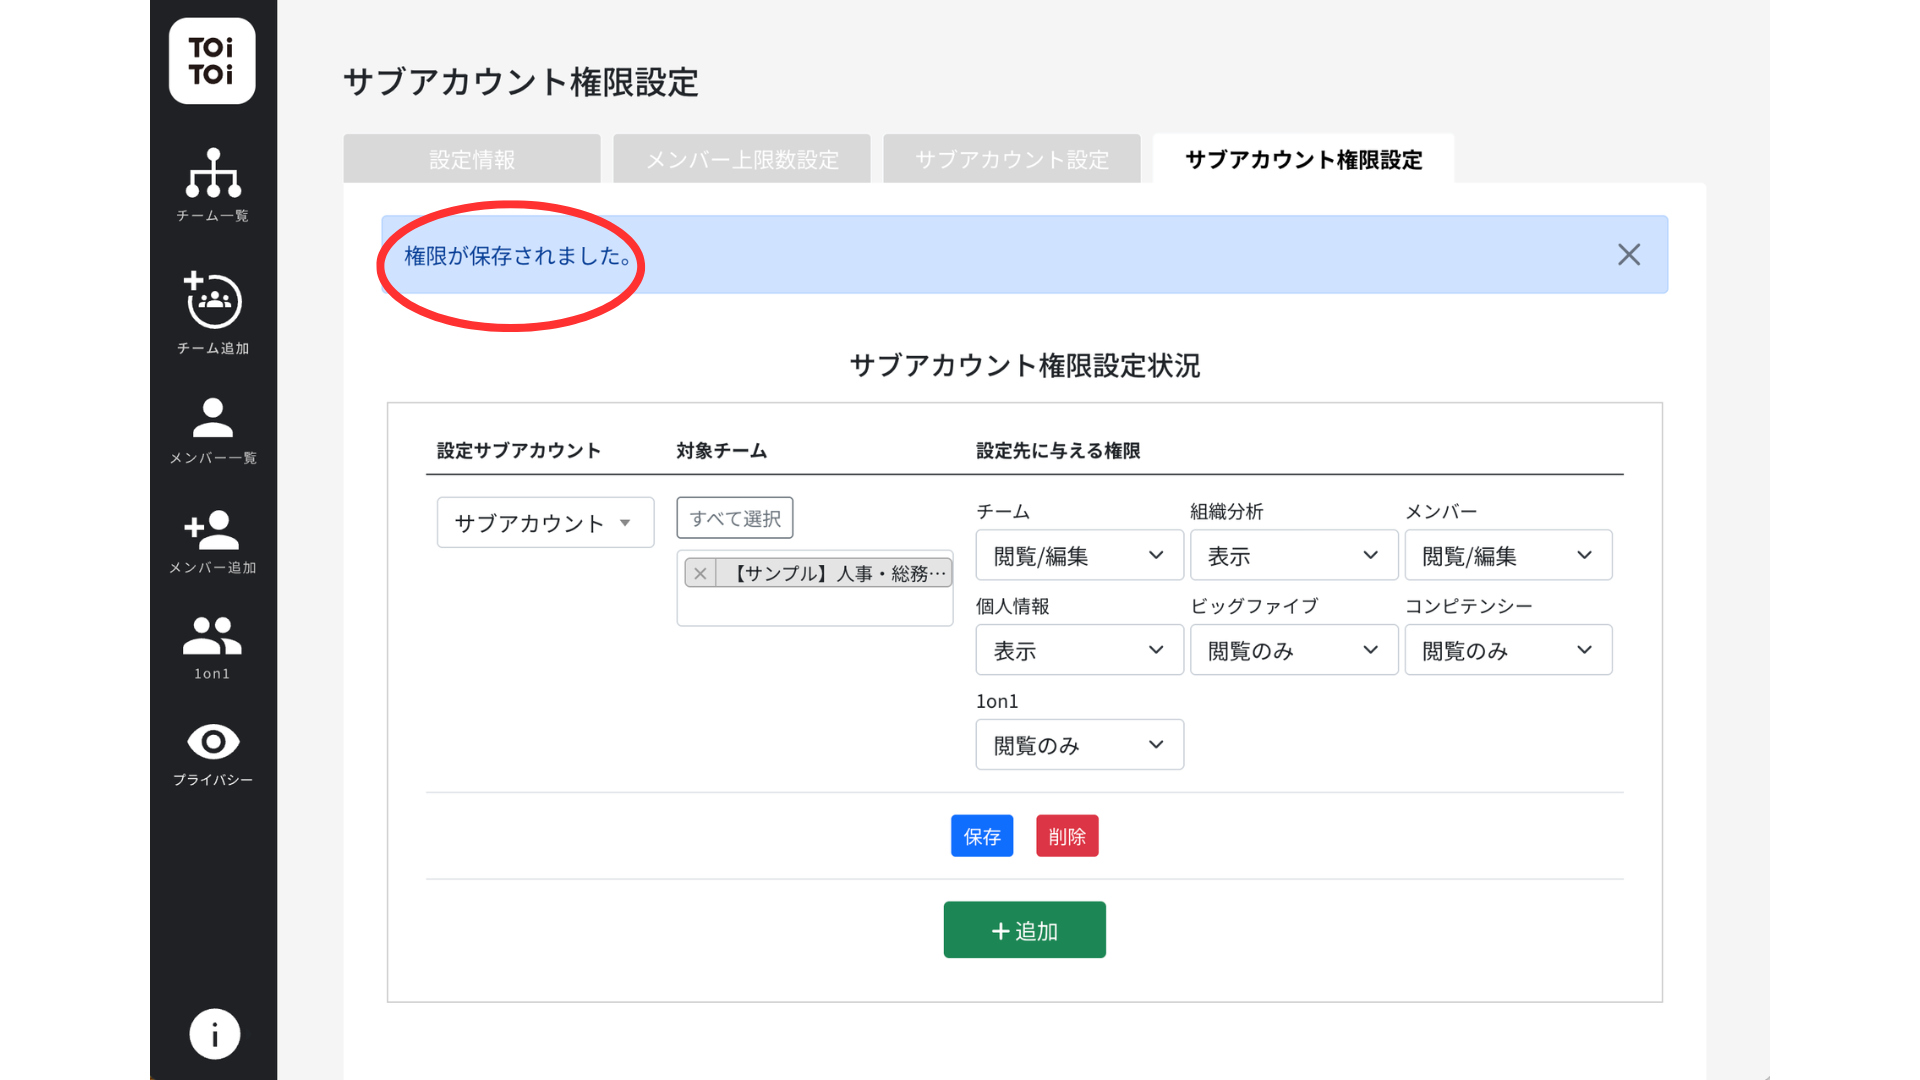The image size is (1920, 1080).
Task: Click the 設定先に与える権限 column header
Action: [x=1058, y=451]
